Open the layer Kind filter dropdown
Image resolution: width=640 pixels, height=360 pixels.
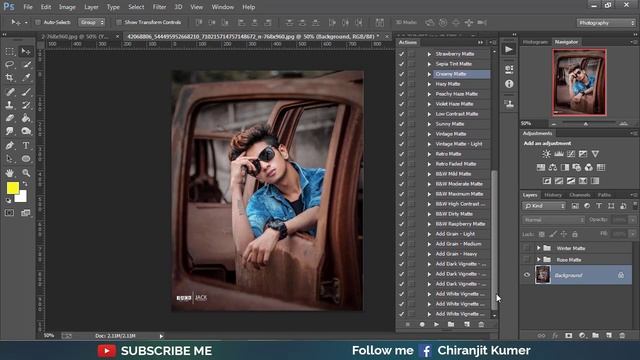tap(544, 206)
